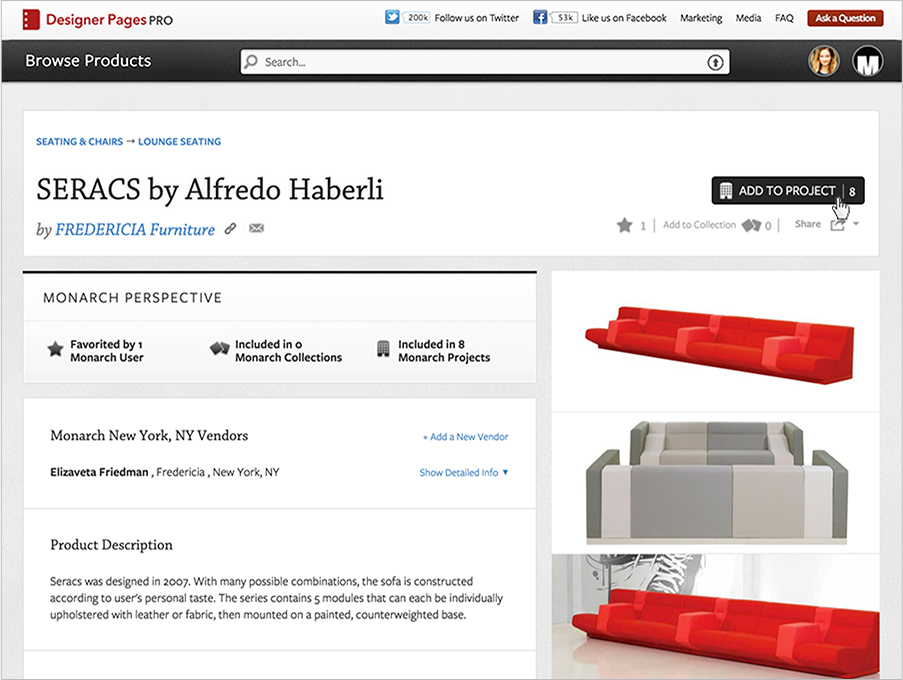Image resolution: width=903 pixels, height=680 pixels.
Task: Open the Monarch M logo avatar
Action: click(x=868, y=61)
